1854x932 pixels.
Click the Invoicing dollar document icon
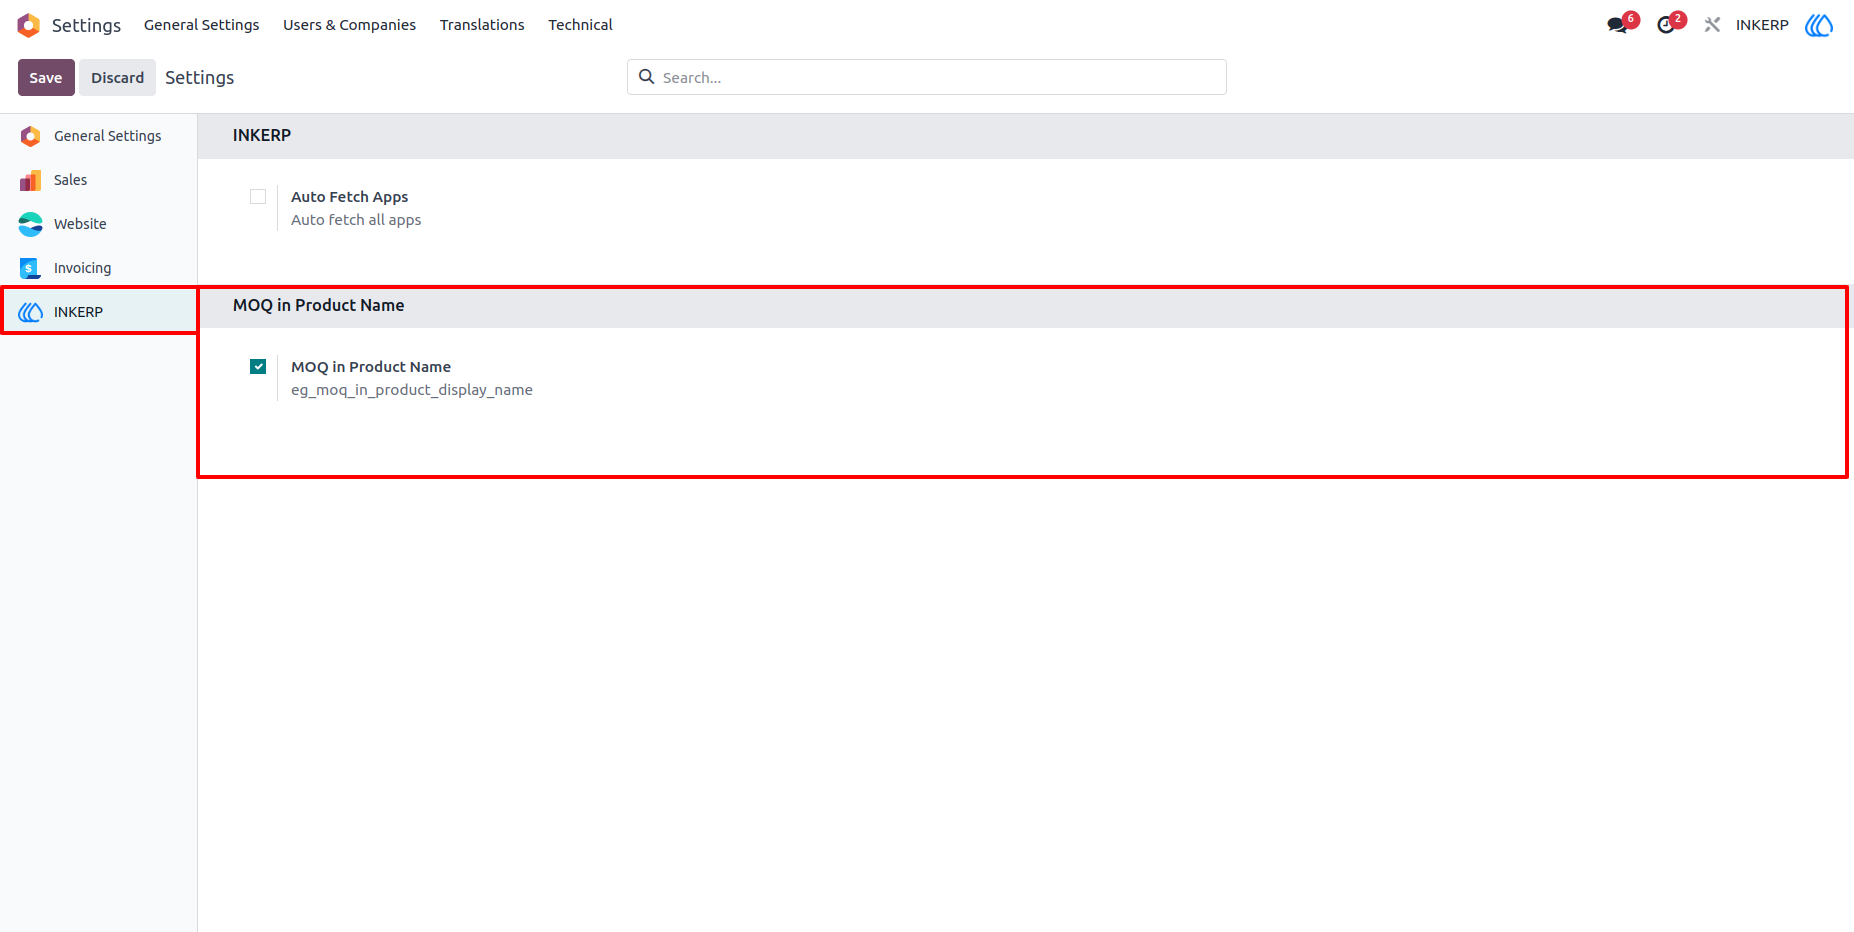(x=31, y=268)
